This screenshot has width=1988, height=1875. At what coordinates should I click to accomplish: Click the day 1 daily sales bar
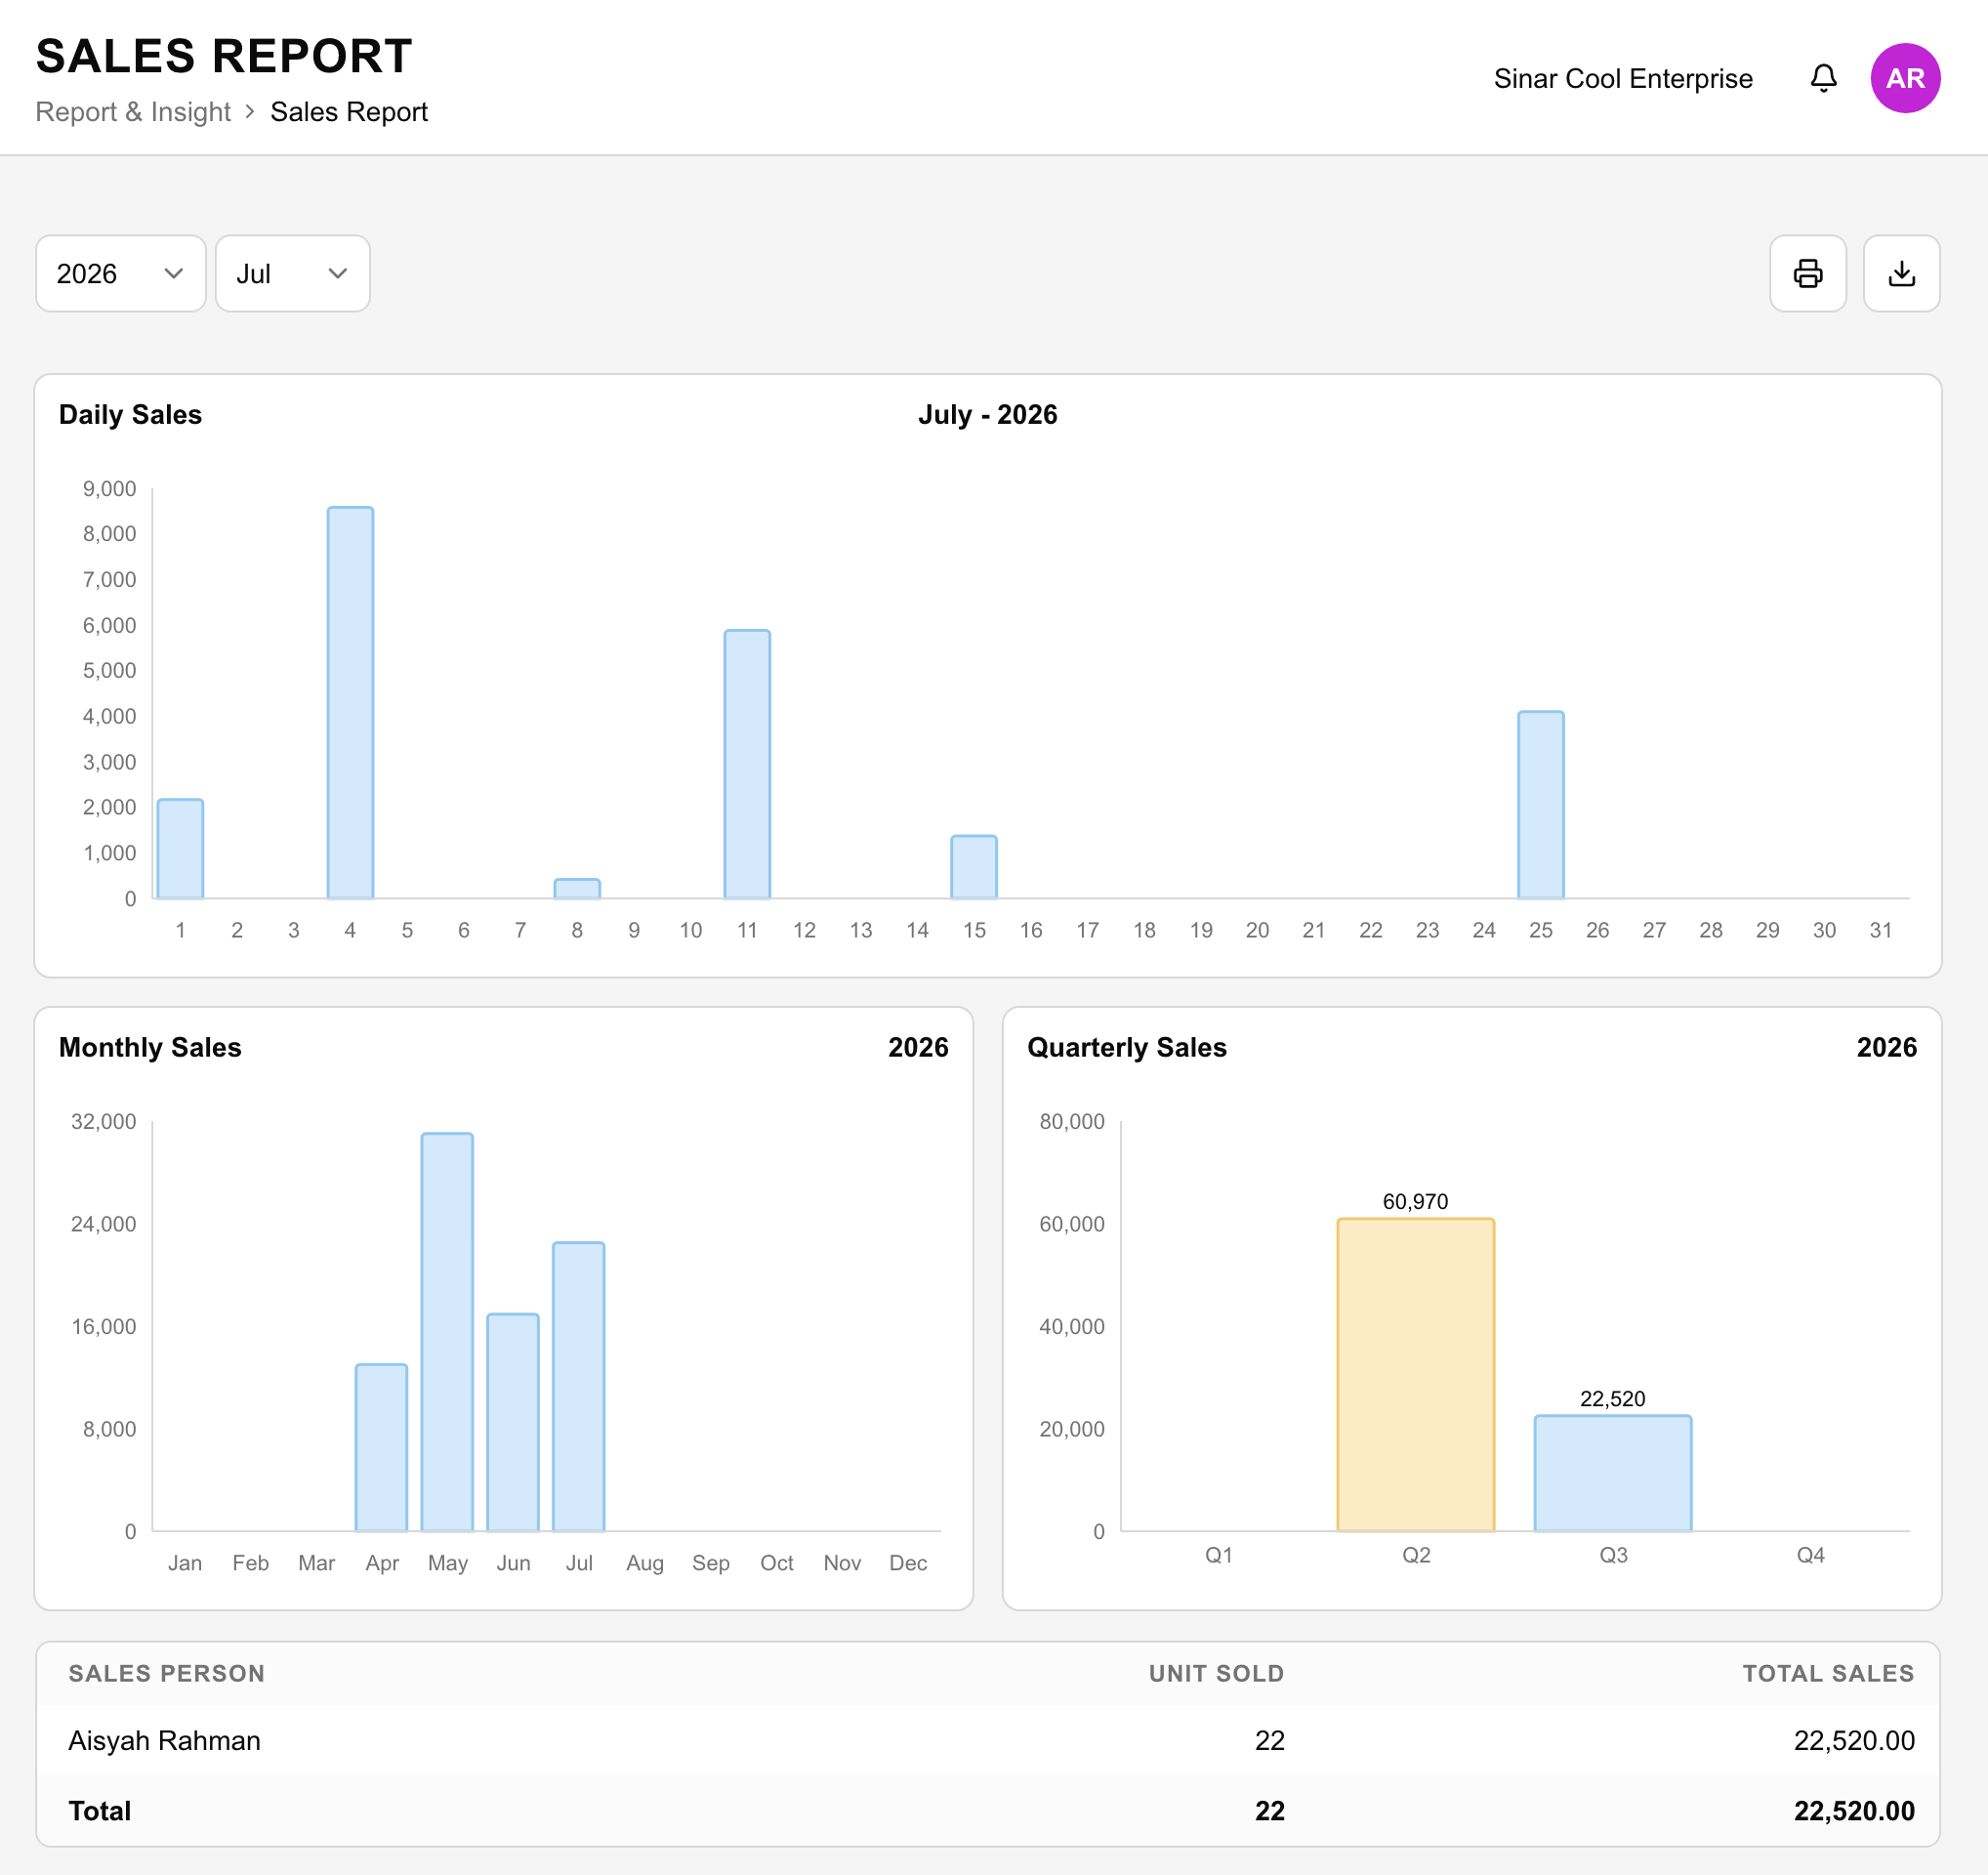[180, 849]
